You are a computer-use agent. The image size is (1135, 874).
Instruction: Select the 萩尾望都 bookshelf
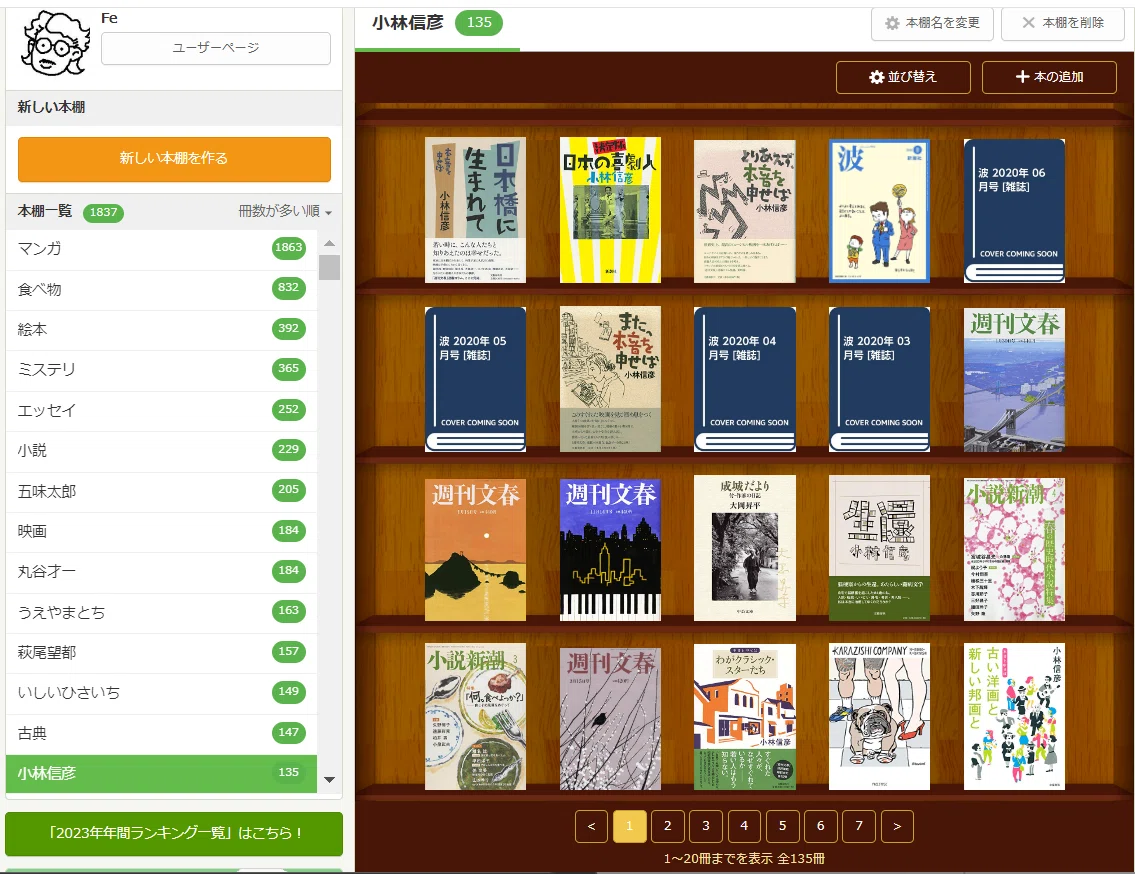click(161, 653)
